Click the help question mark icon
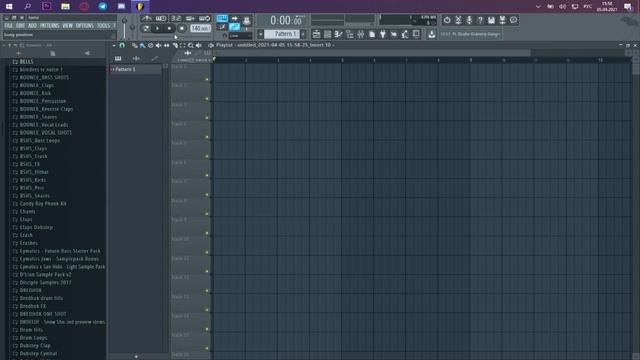 click(480, 20)
